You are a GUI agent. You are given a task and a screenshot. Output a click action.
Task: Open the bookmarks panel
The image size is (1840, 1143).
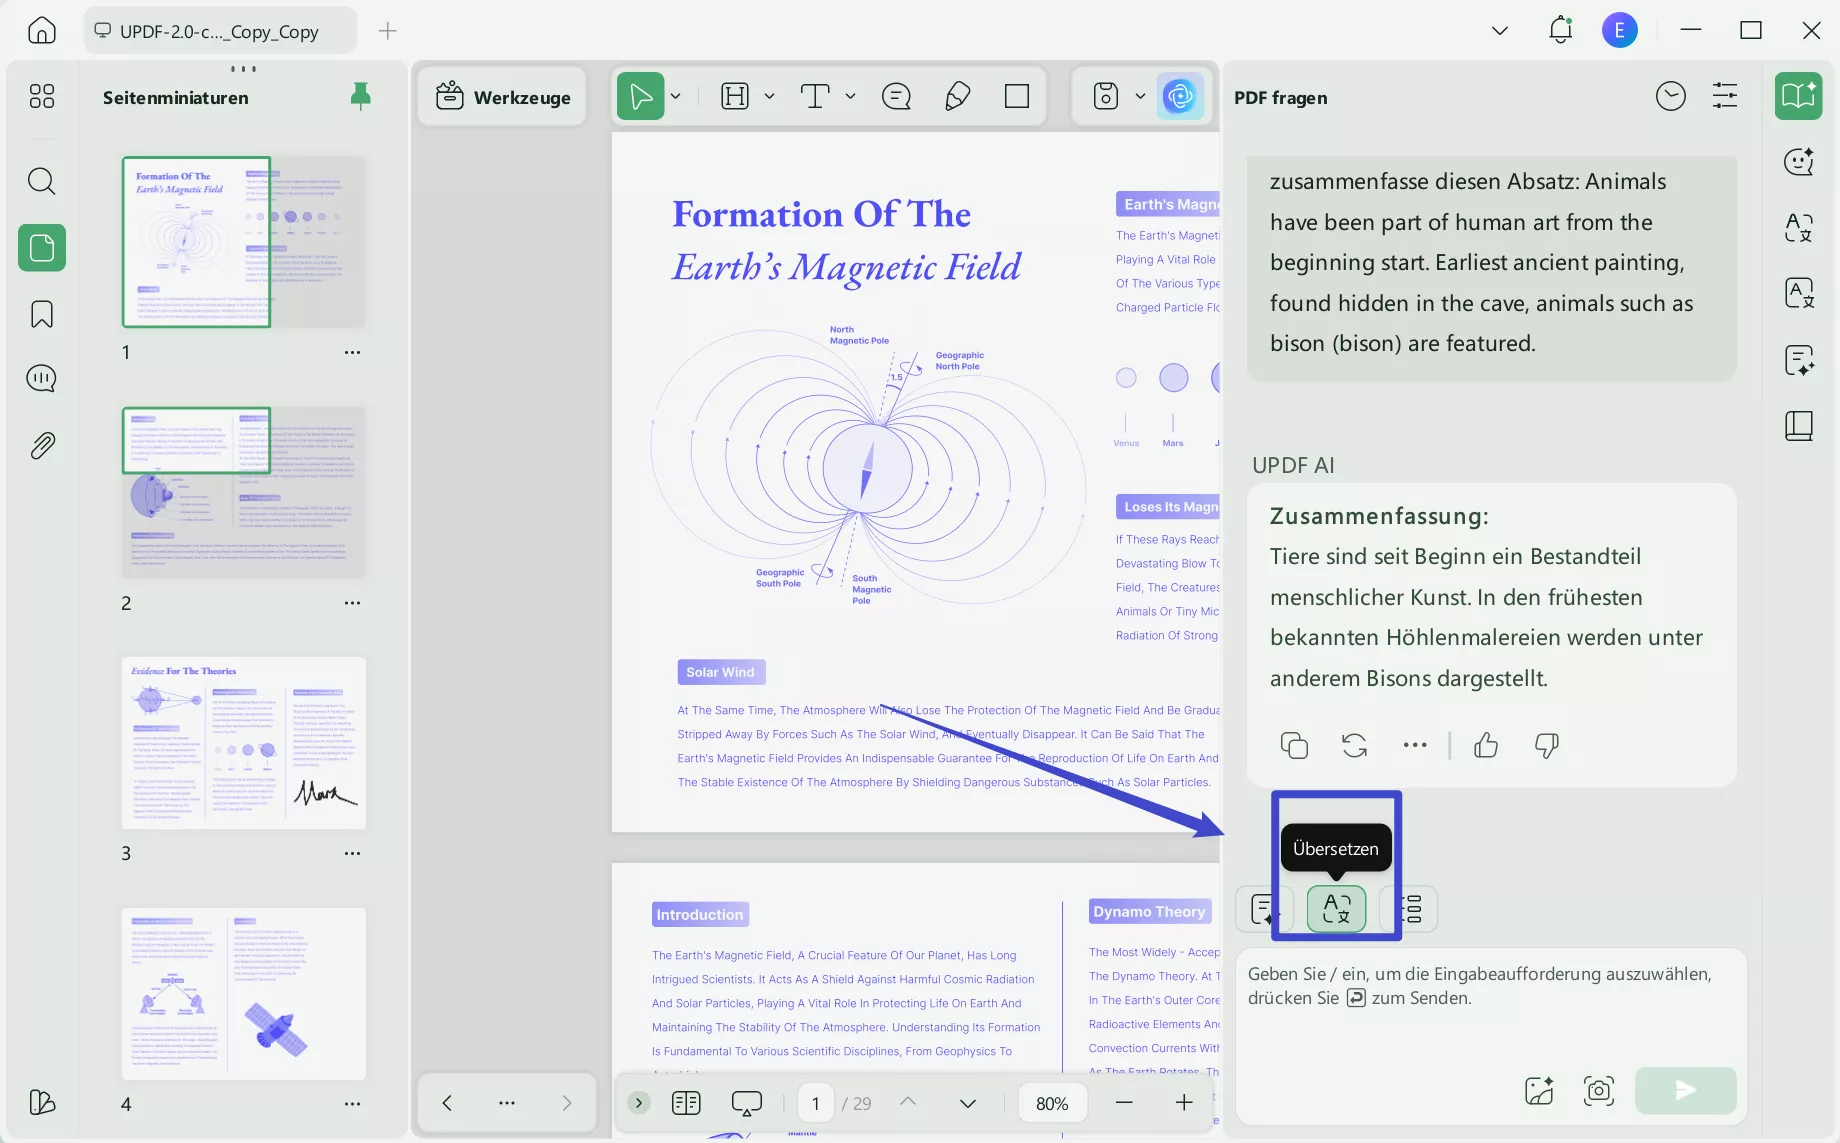[x=42, y=314]
